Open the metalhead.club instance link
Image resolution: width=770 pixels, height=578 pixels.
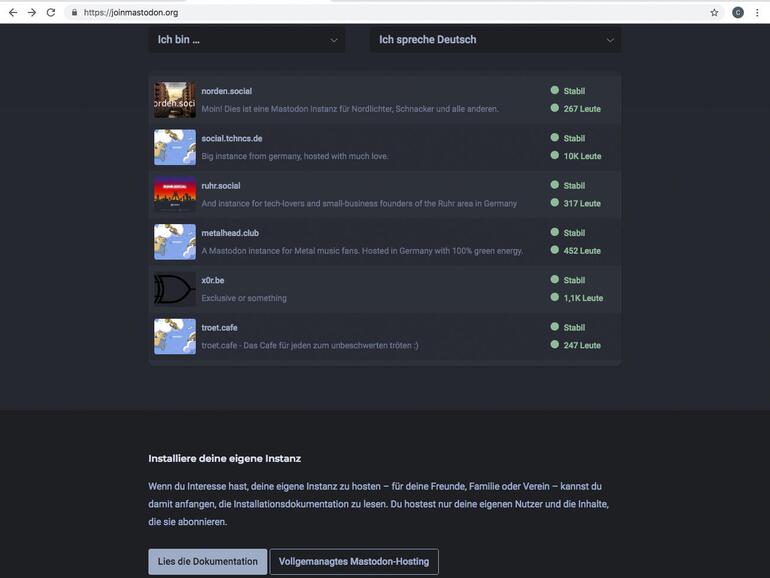click(230, 233)
